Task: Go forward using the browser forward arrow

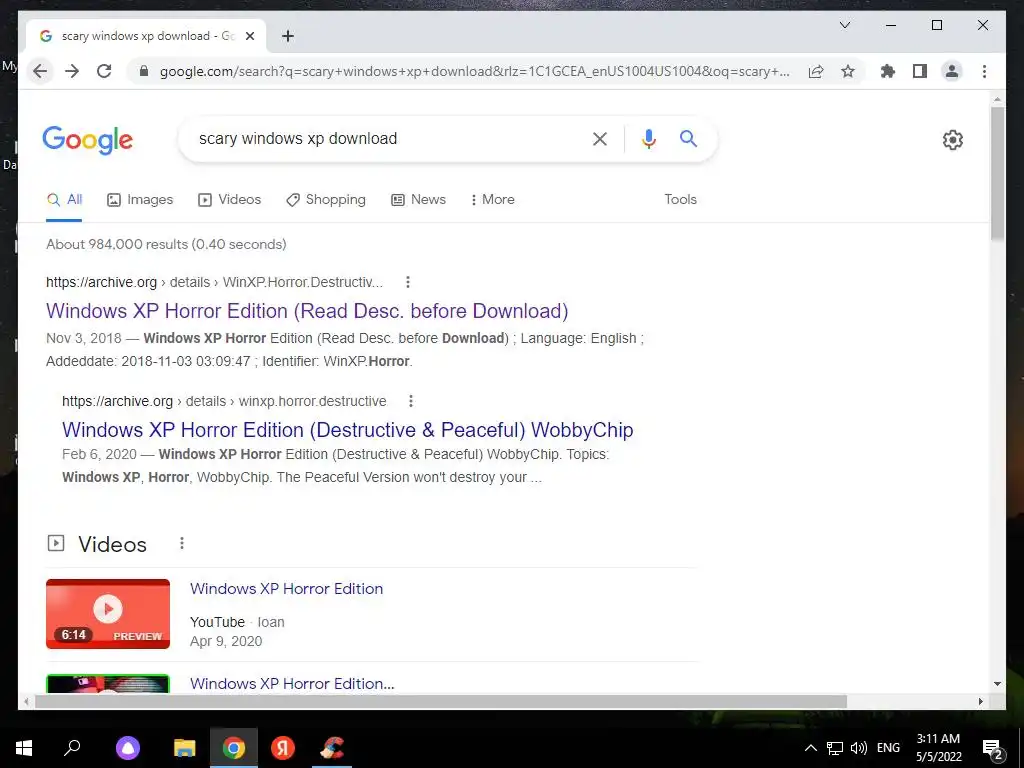Action: pyautogui.click(x=72, y=71)
